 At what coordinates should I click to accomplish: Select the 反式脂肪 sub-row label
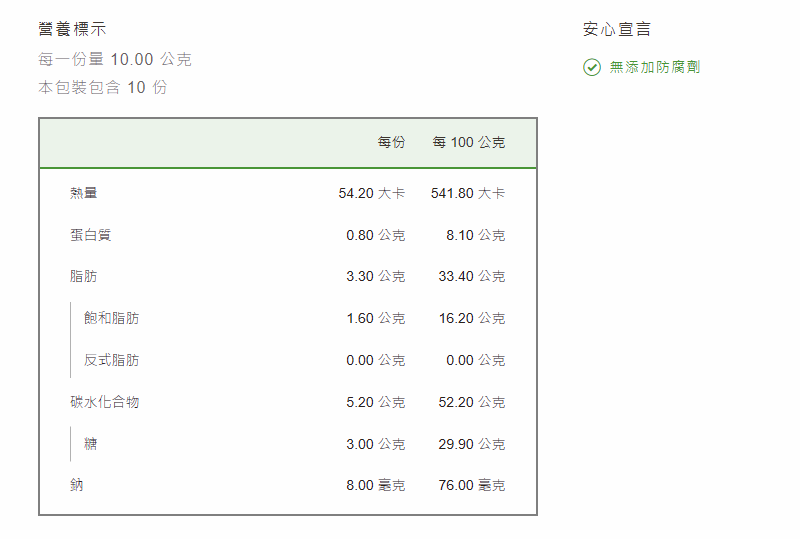tap(111, 360)
